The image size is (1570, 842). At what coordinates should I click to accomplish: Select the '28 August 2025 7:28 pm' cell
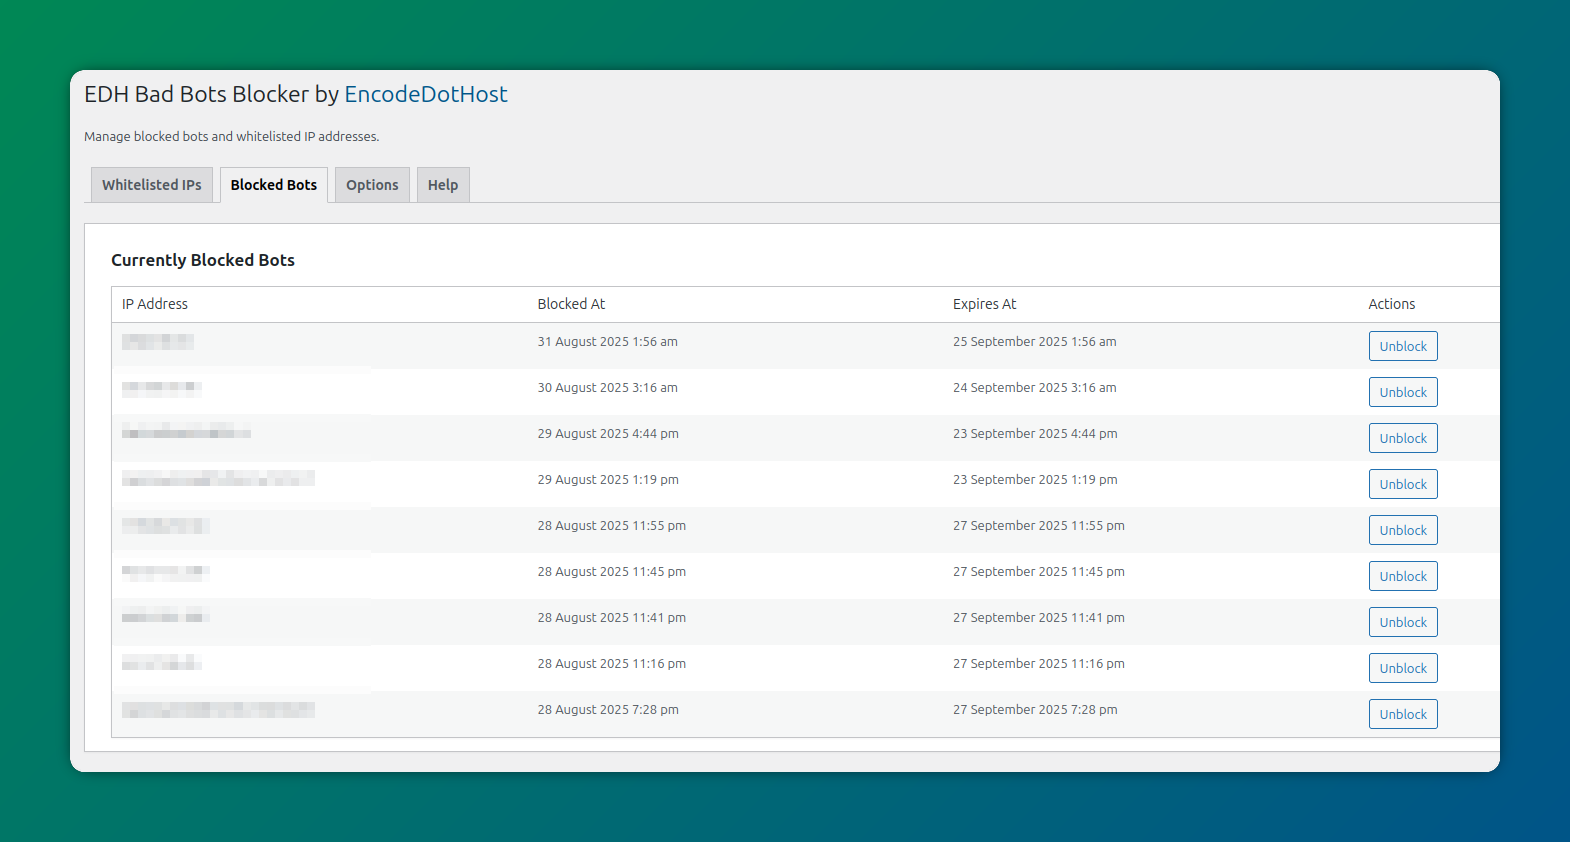point(608,710)
